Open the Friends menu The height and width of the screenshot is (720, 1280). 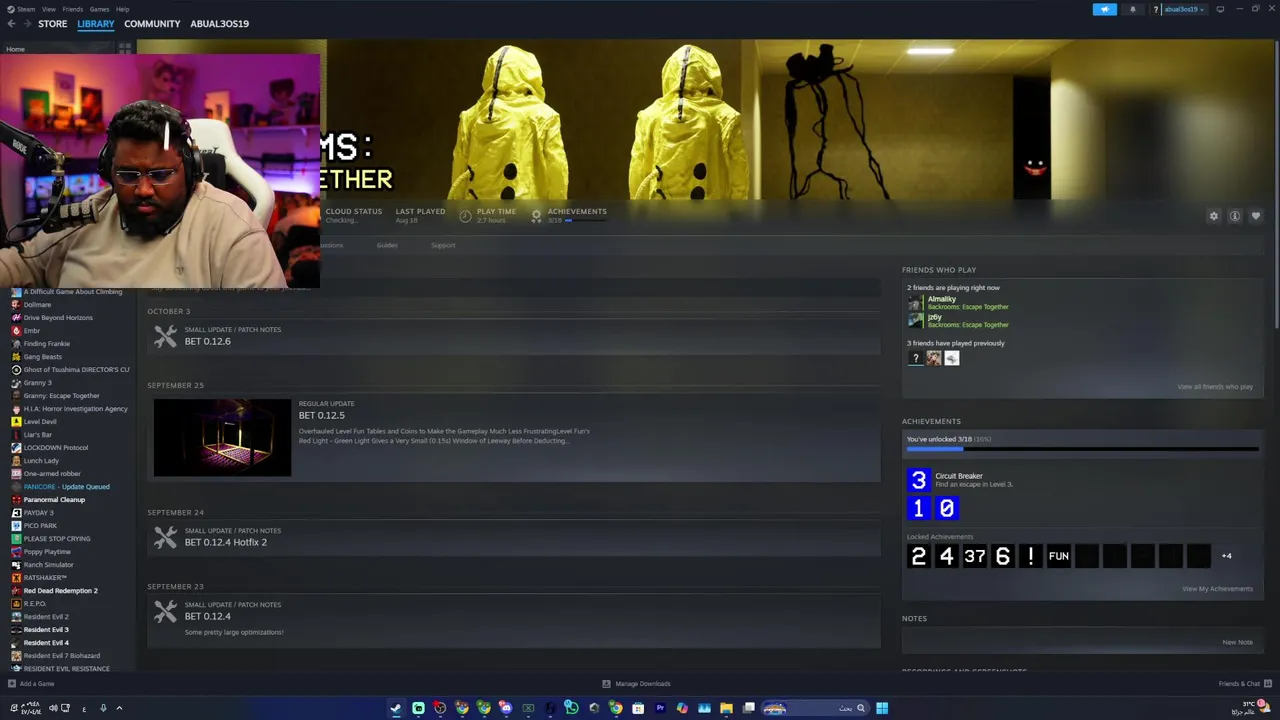click(73, 9)
